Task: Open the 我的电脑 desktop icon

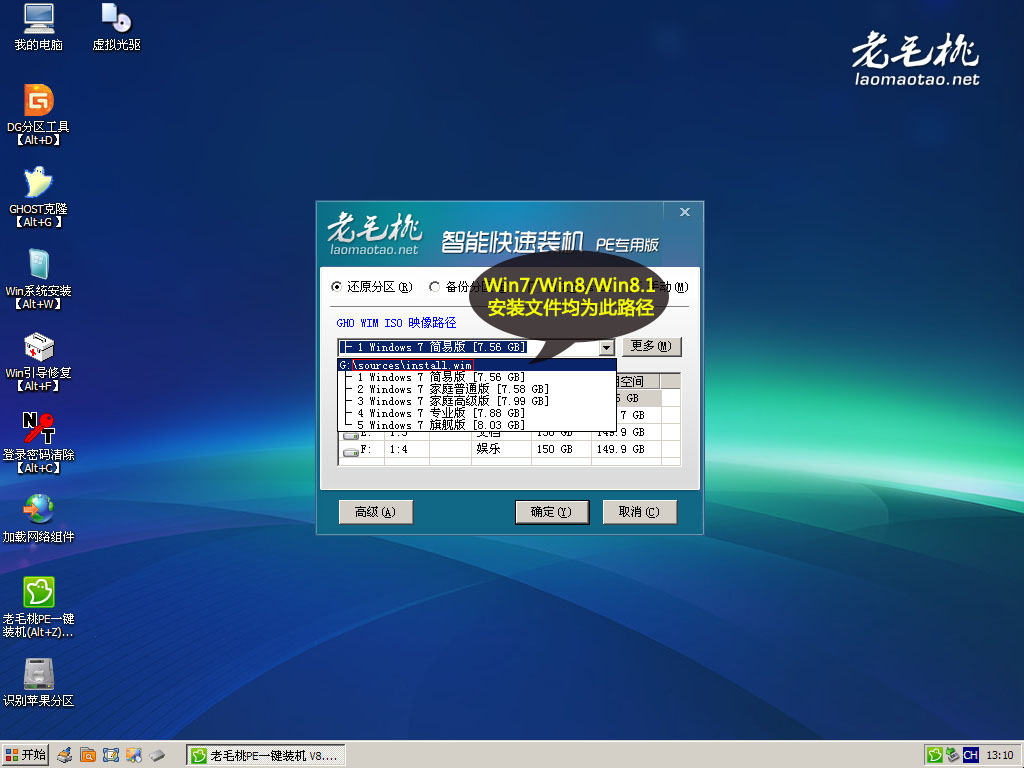Action: [39, 27]
